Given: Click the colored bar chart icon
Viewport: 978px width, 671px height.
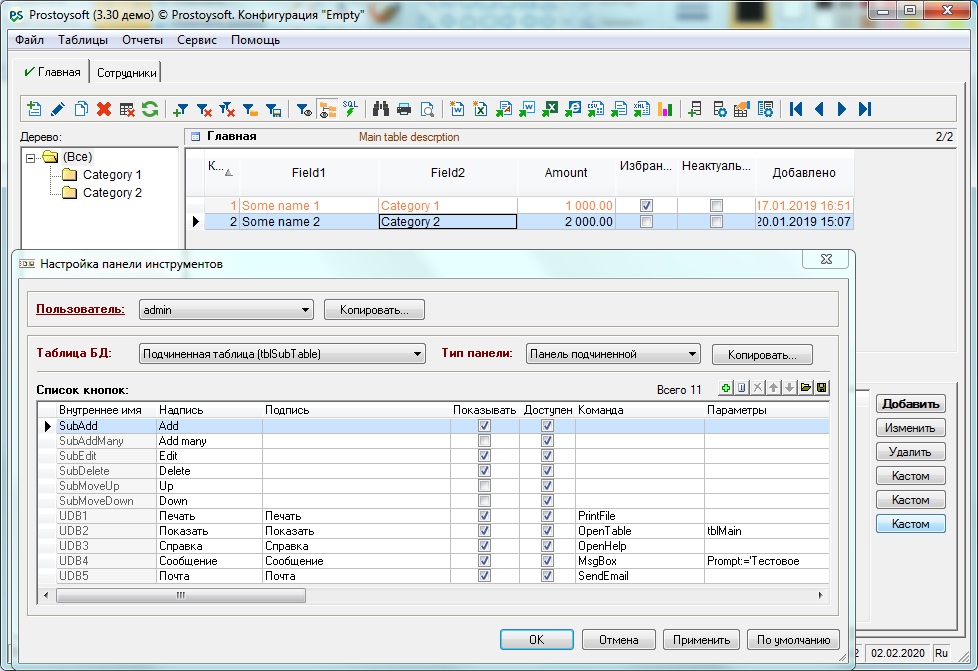Looking at the screenshot, I should [x=666, y=109].
